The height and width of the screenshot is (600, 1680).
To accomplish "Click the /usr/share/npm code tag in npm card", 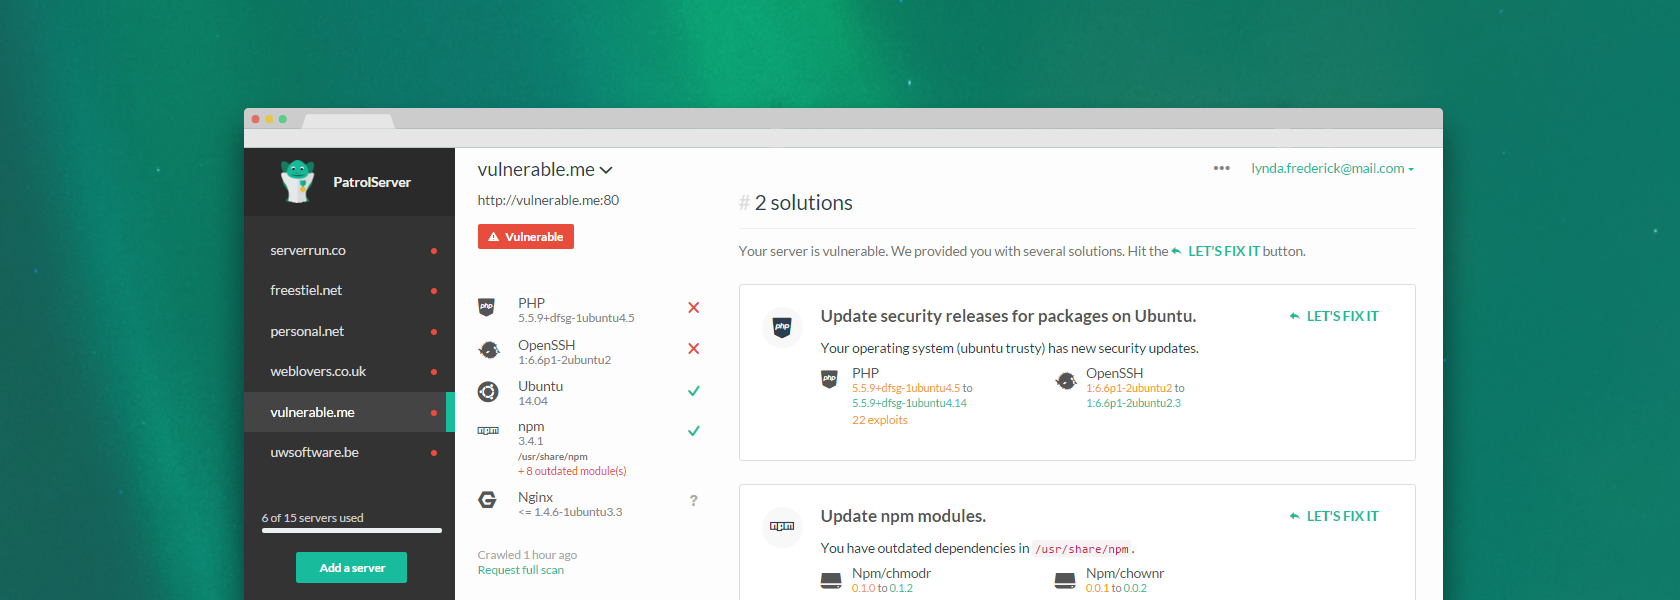I will [1082, 549].
